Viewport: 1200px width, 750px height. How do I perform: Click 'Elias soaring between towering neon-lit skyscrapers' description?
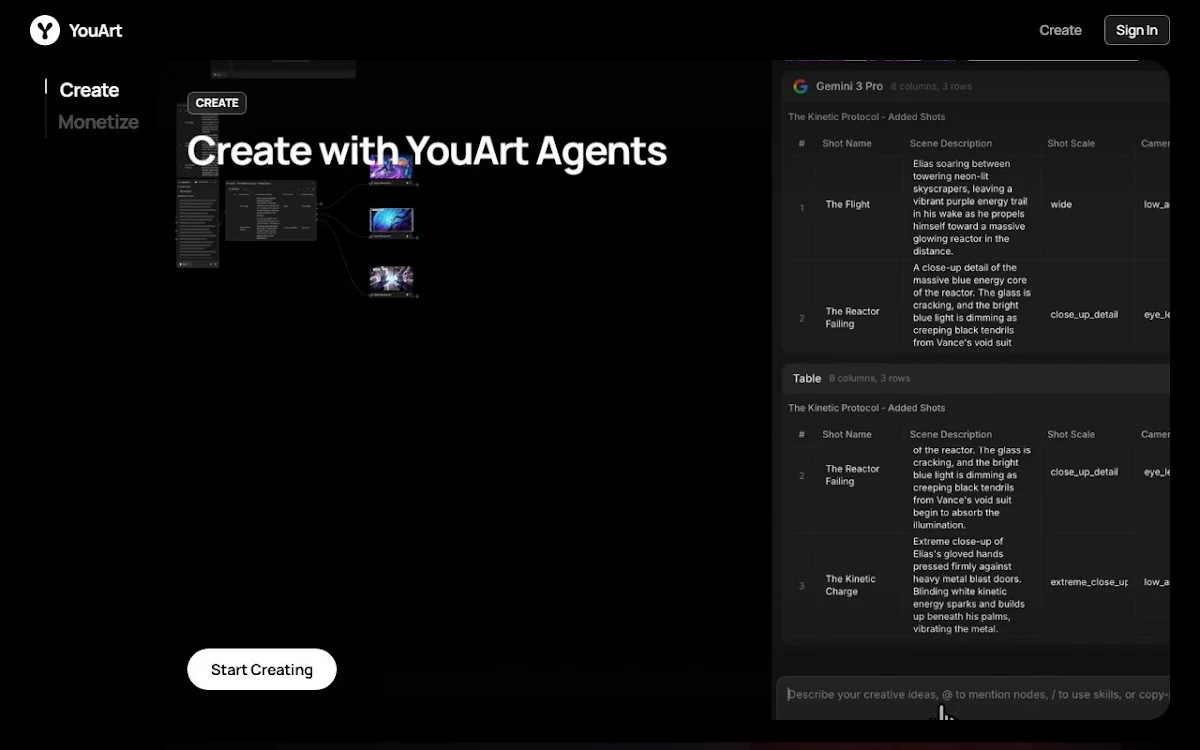tap(970, 207)
